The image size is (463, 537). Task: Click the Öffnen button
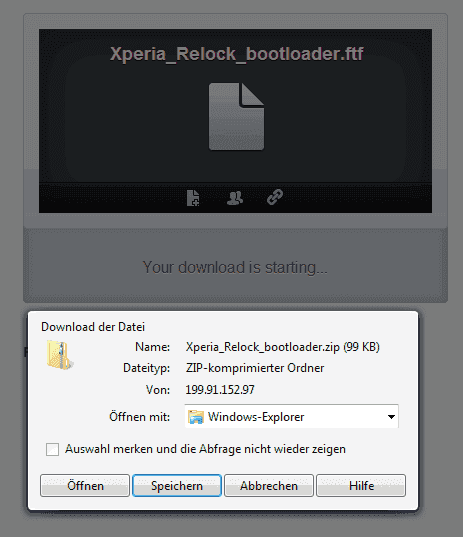click(85, 486)
